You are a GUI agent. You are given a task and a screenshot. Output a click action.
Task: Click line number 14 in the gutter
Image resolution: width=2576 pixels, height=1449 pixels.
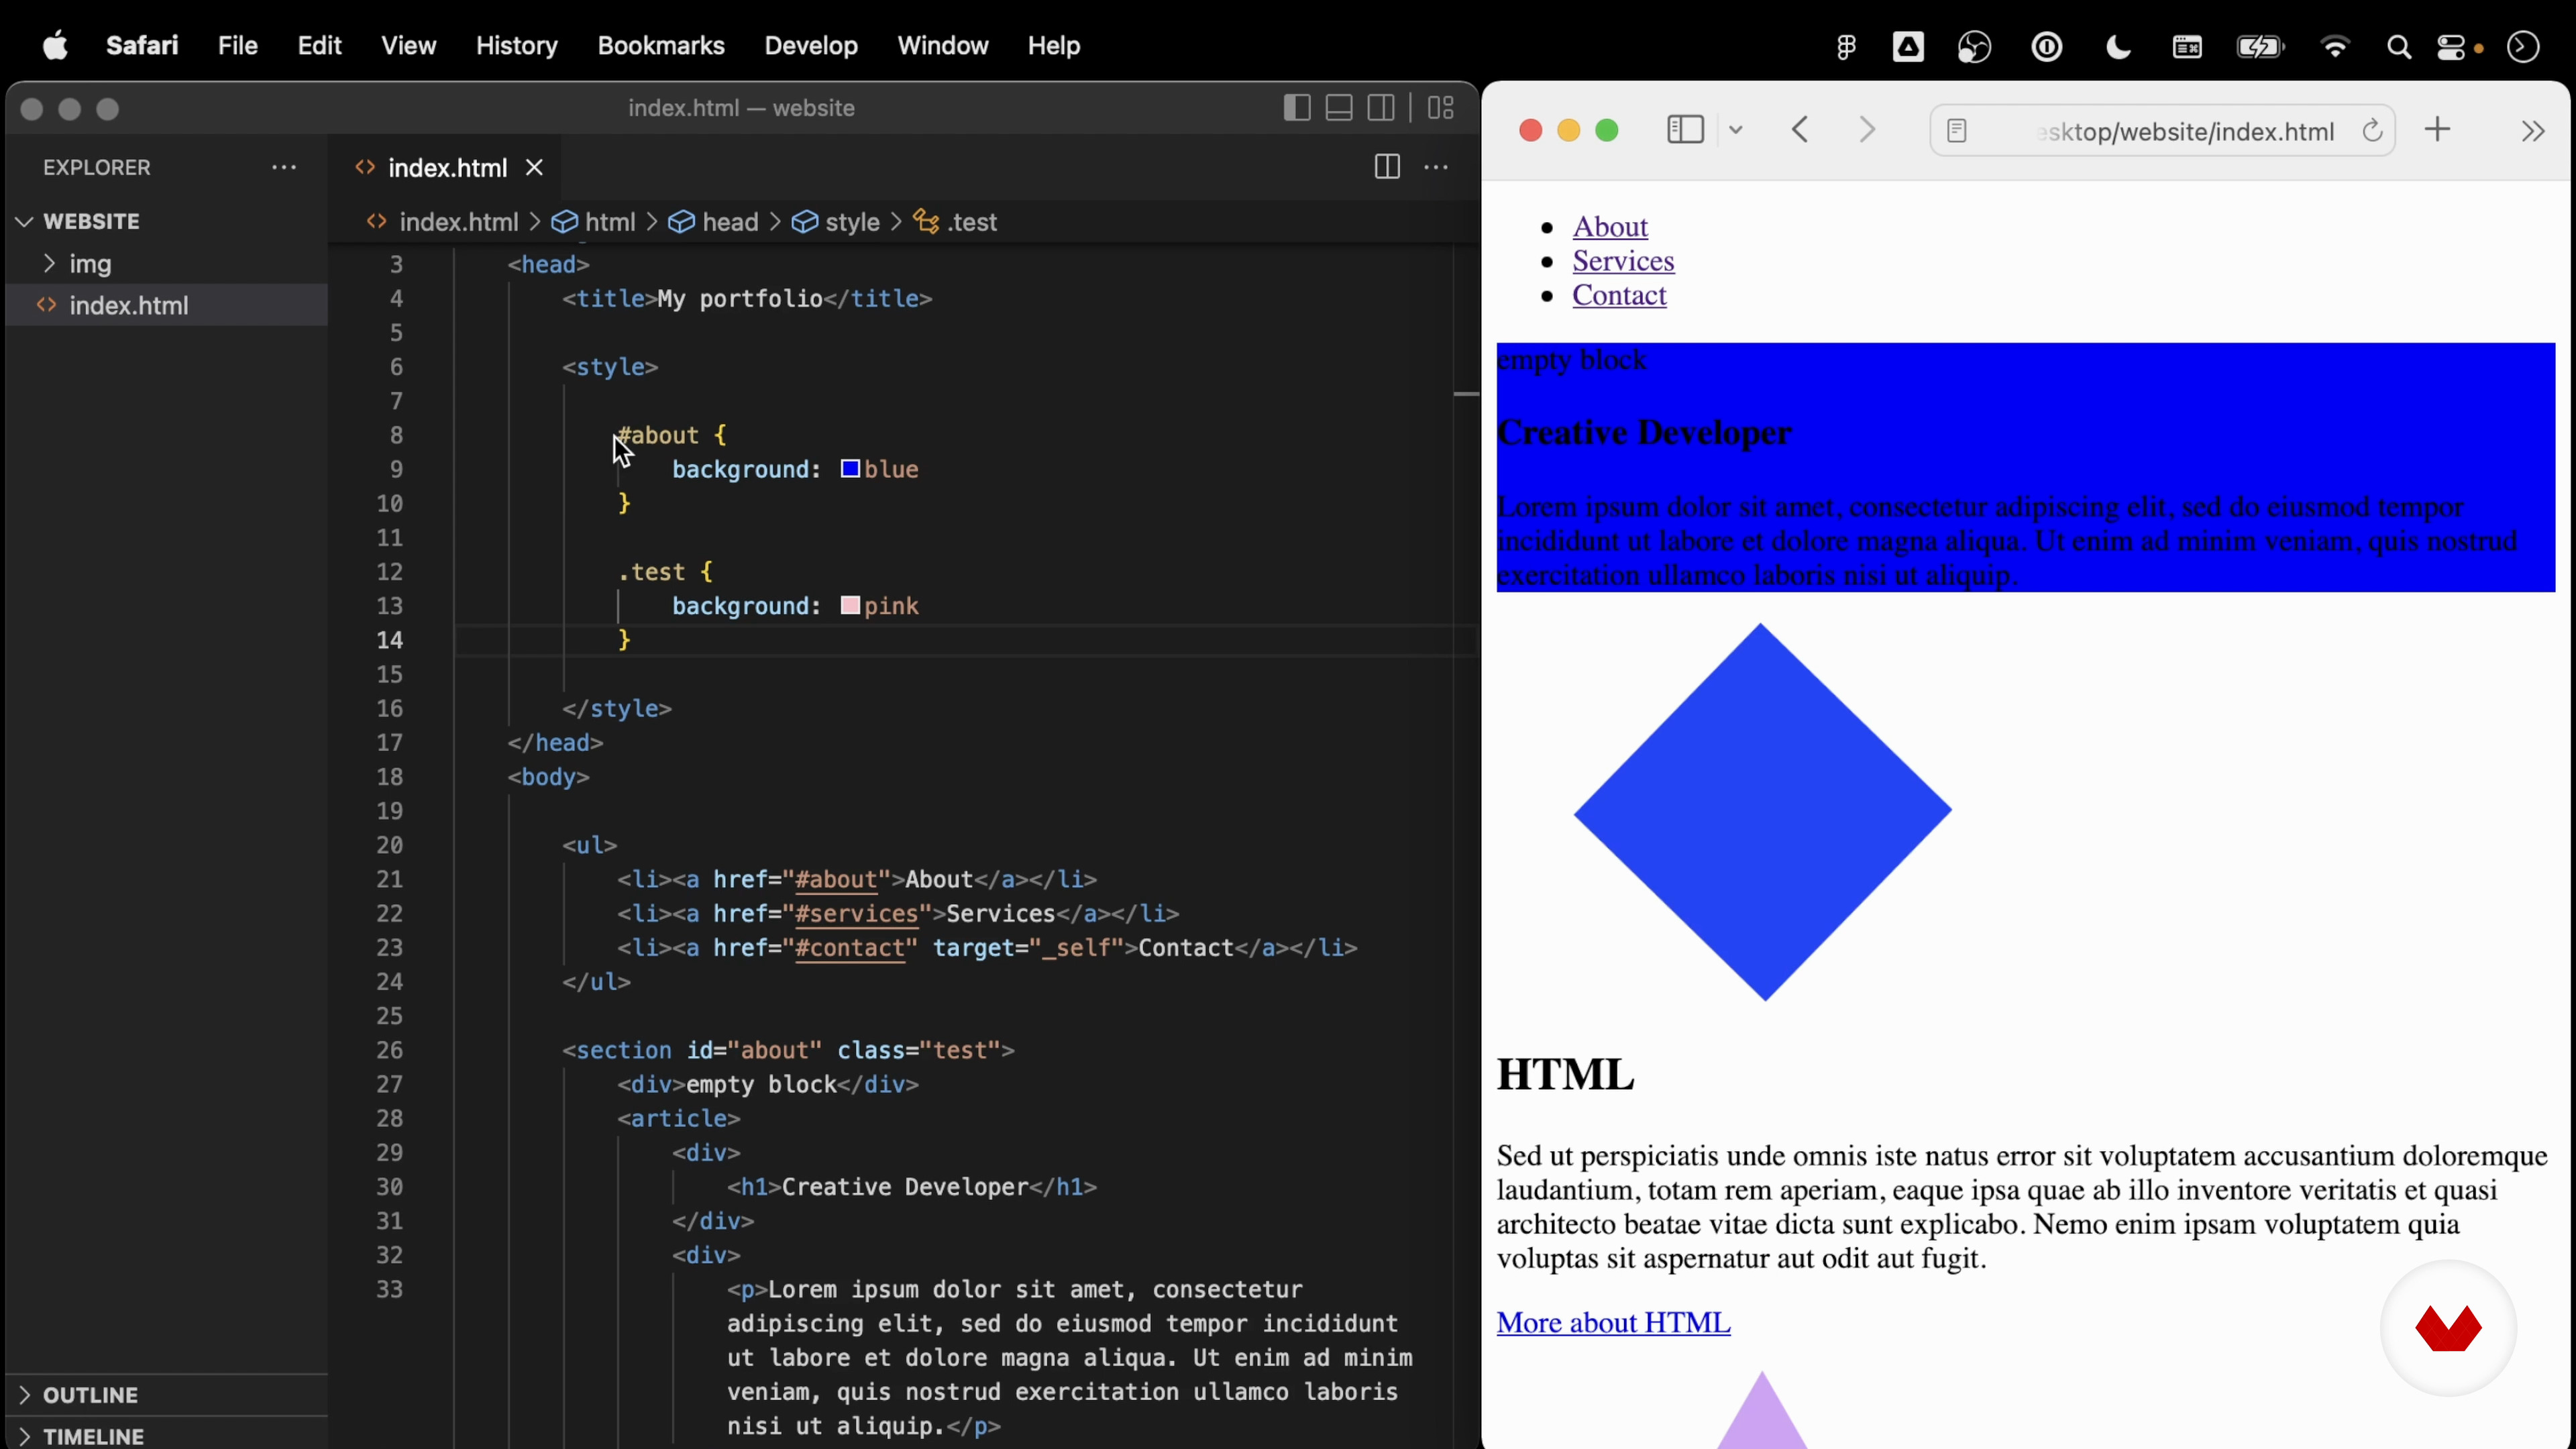390,640
